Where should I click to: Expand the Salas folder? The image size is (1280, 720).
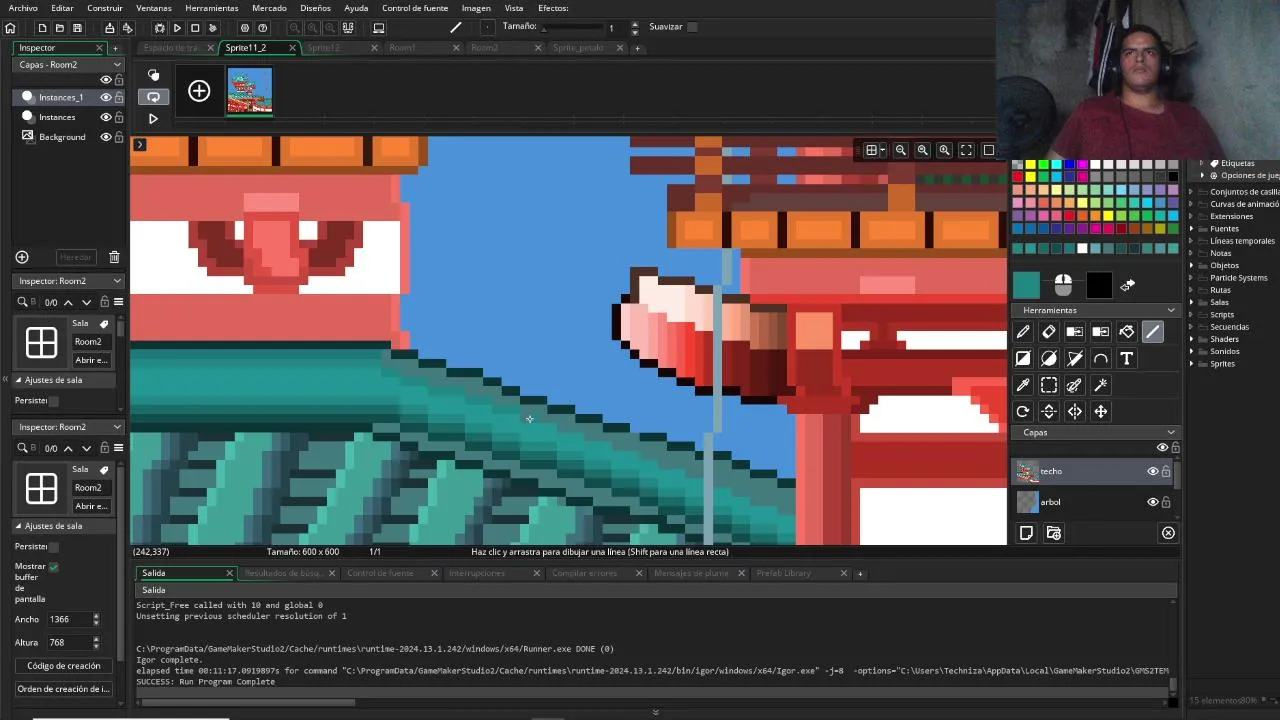[1191, 302]
